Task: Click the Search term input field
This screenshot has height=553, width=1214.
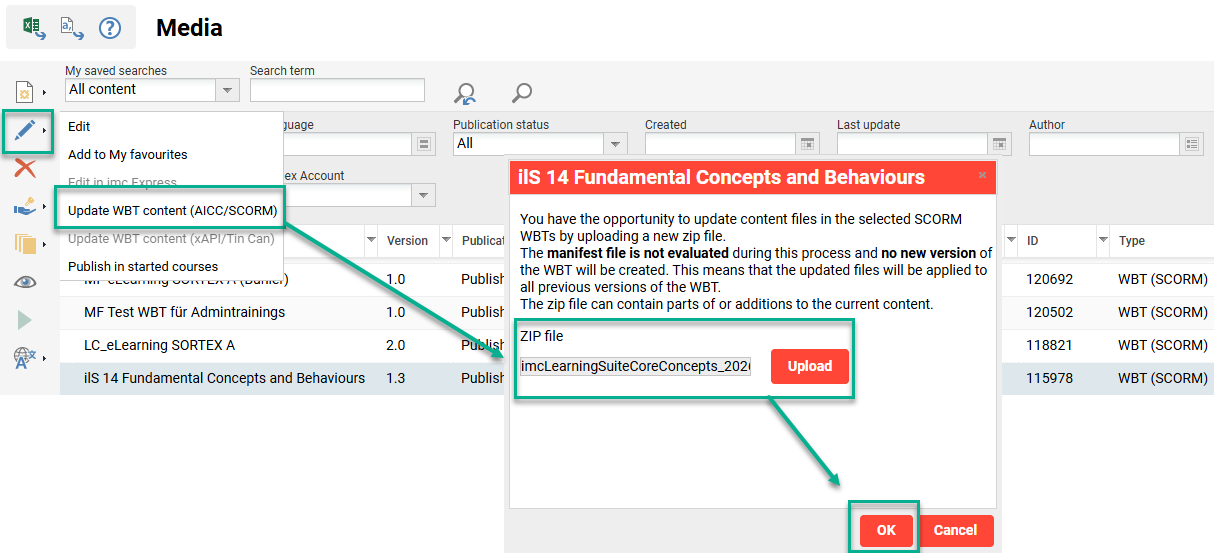Action: click(x=337, y=90)
